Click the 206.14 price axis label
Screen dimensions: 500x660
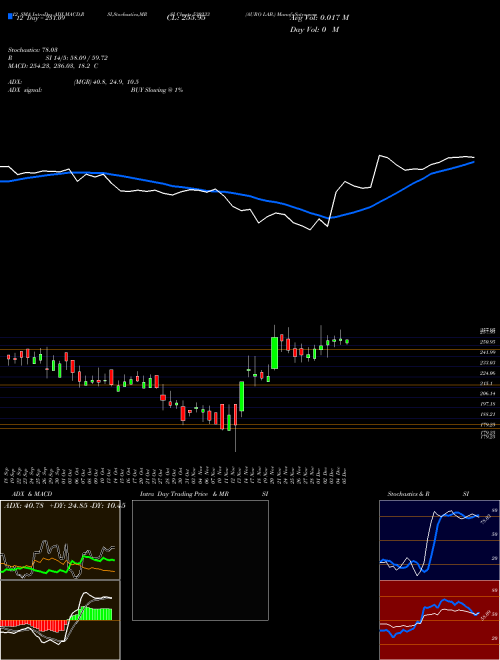(x=487, y=394)
